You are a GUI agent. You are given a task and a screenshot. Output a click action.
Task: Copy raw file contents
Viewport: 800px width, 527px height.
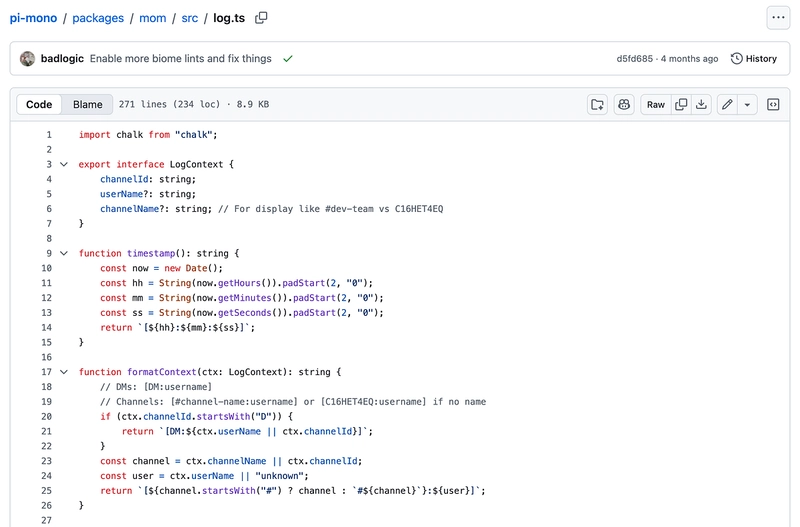[x=681, y=104]
